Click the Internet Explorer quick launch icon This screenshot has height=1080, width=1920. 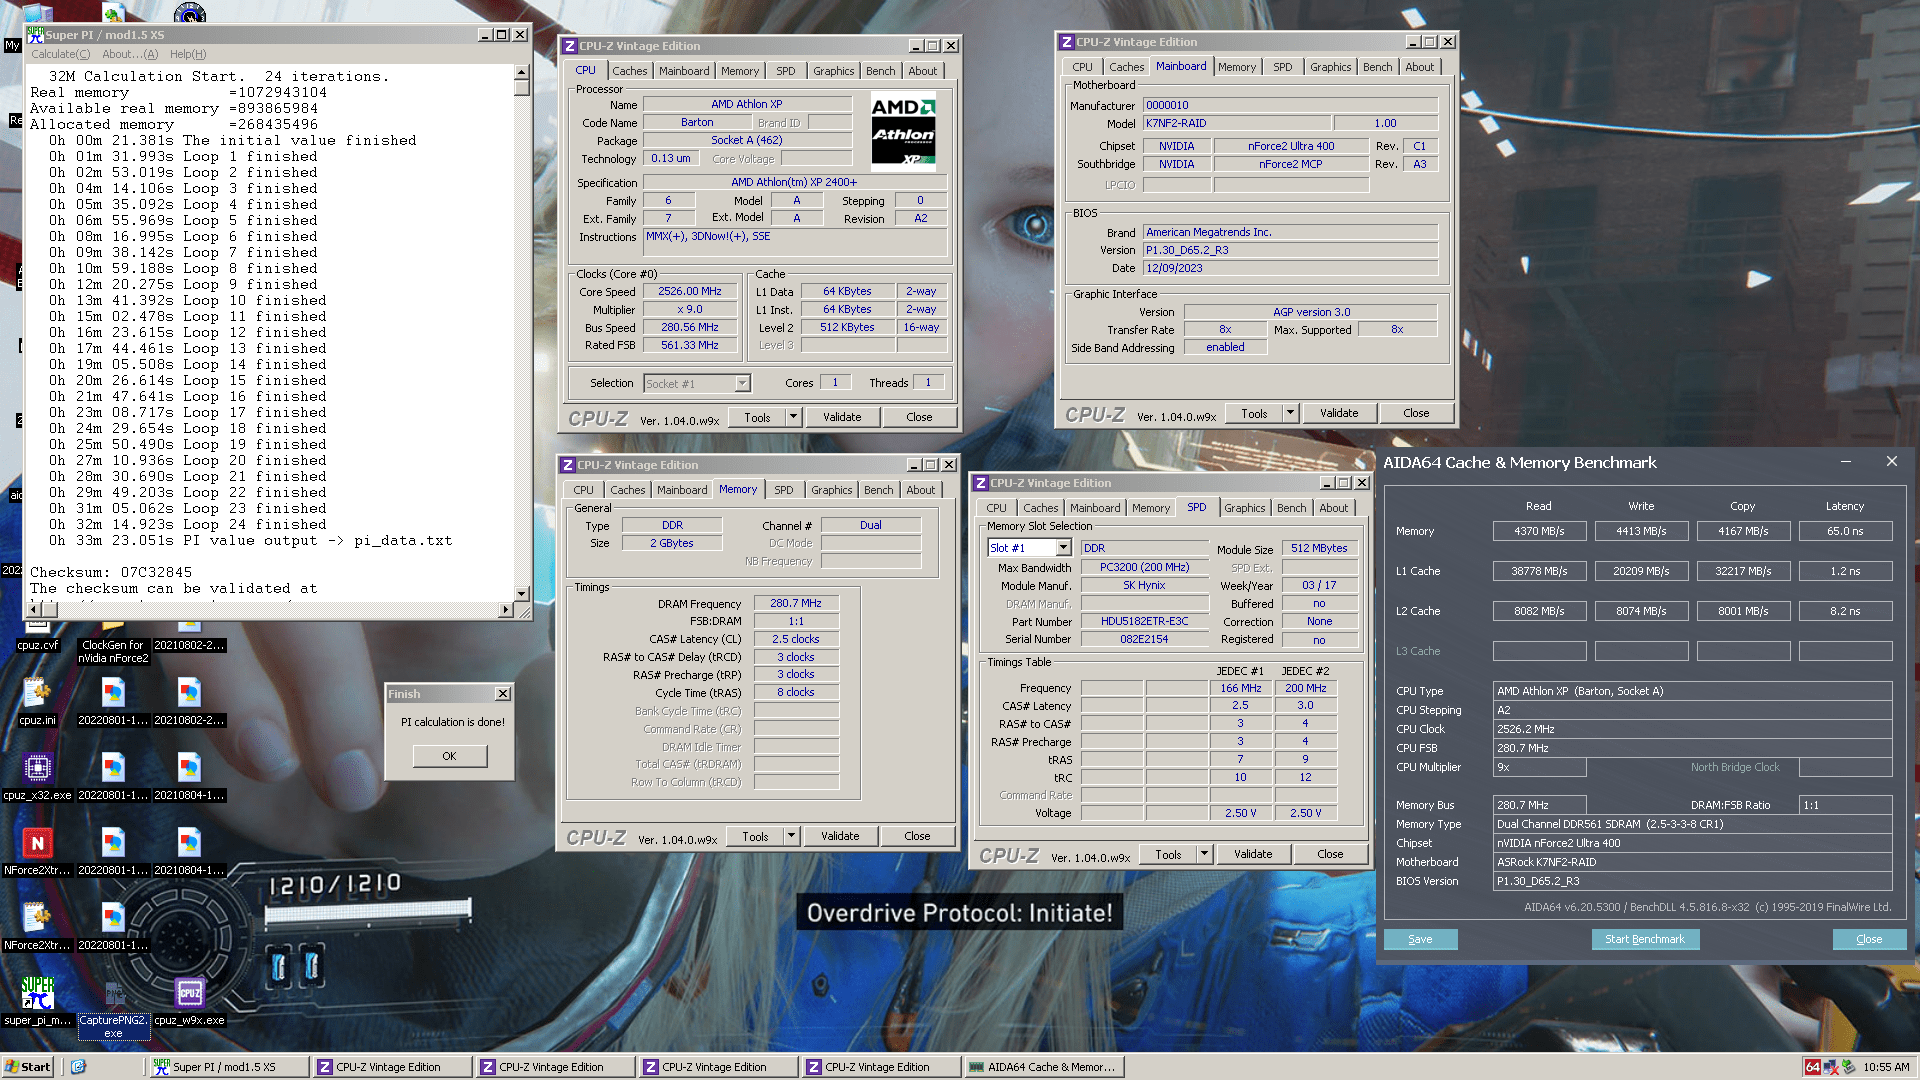79,1067
